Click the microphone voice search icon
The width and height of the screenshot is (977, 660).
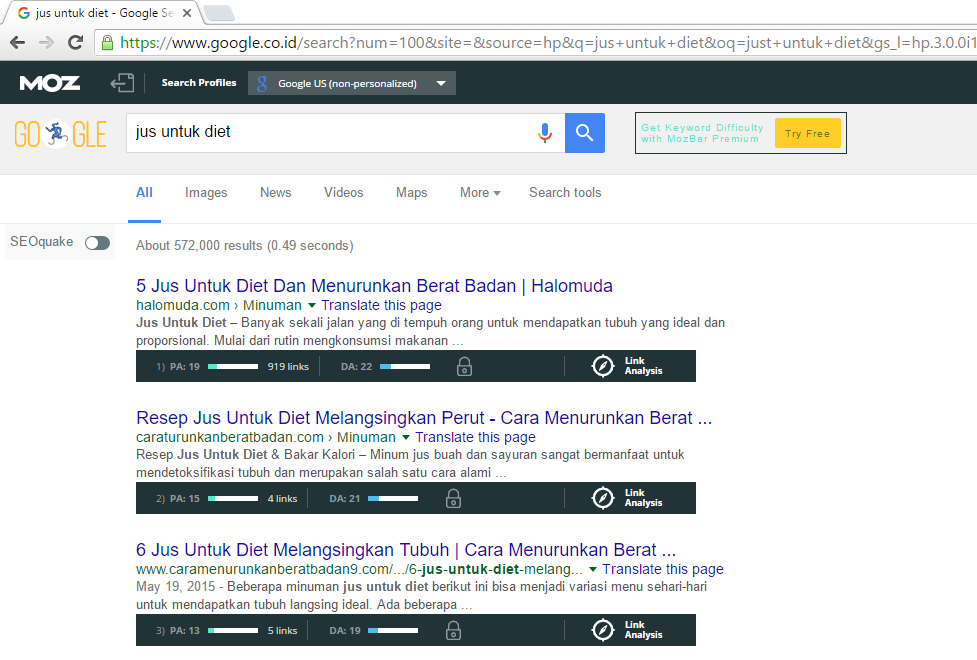tap(545, 132)
